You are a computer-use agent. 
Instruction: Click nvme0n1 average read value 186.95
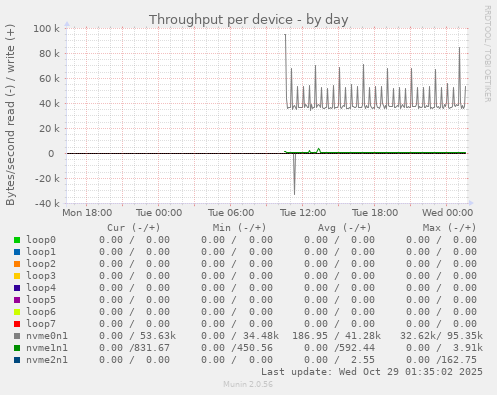(310, 336)
